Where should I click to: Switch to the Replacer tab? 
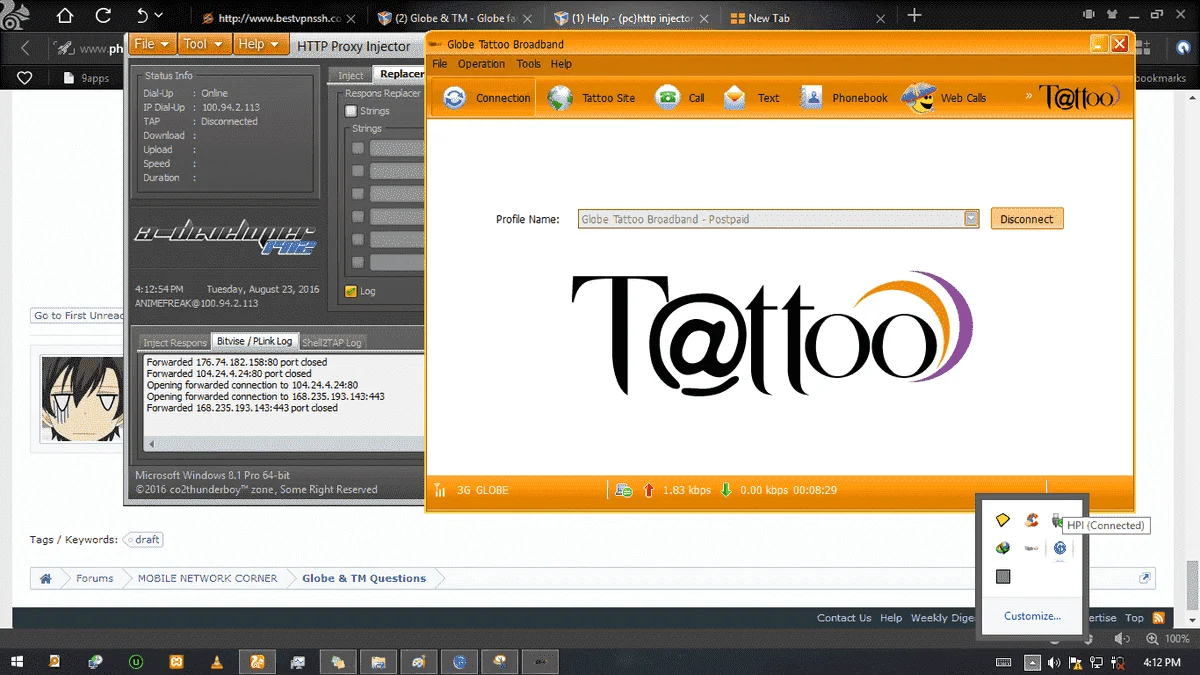pos(400,74)
